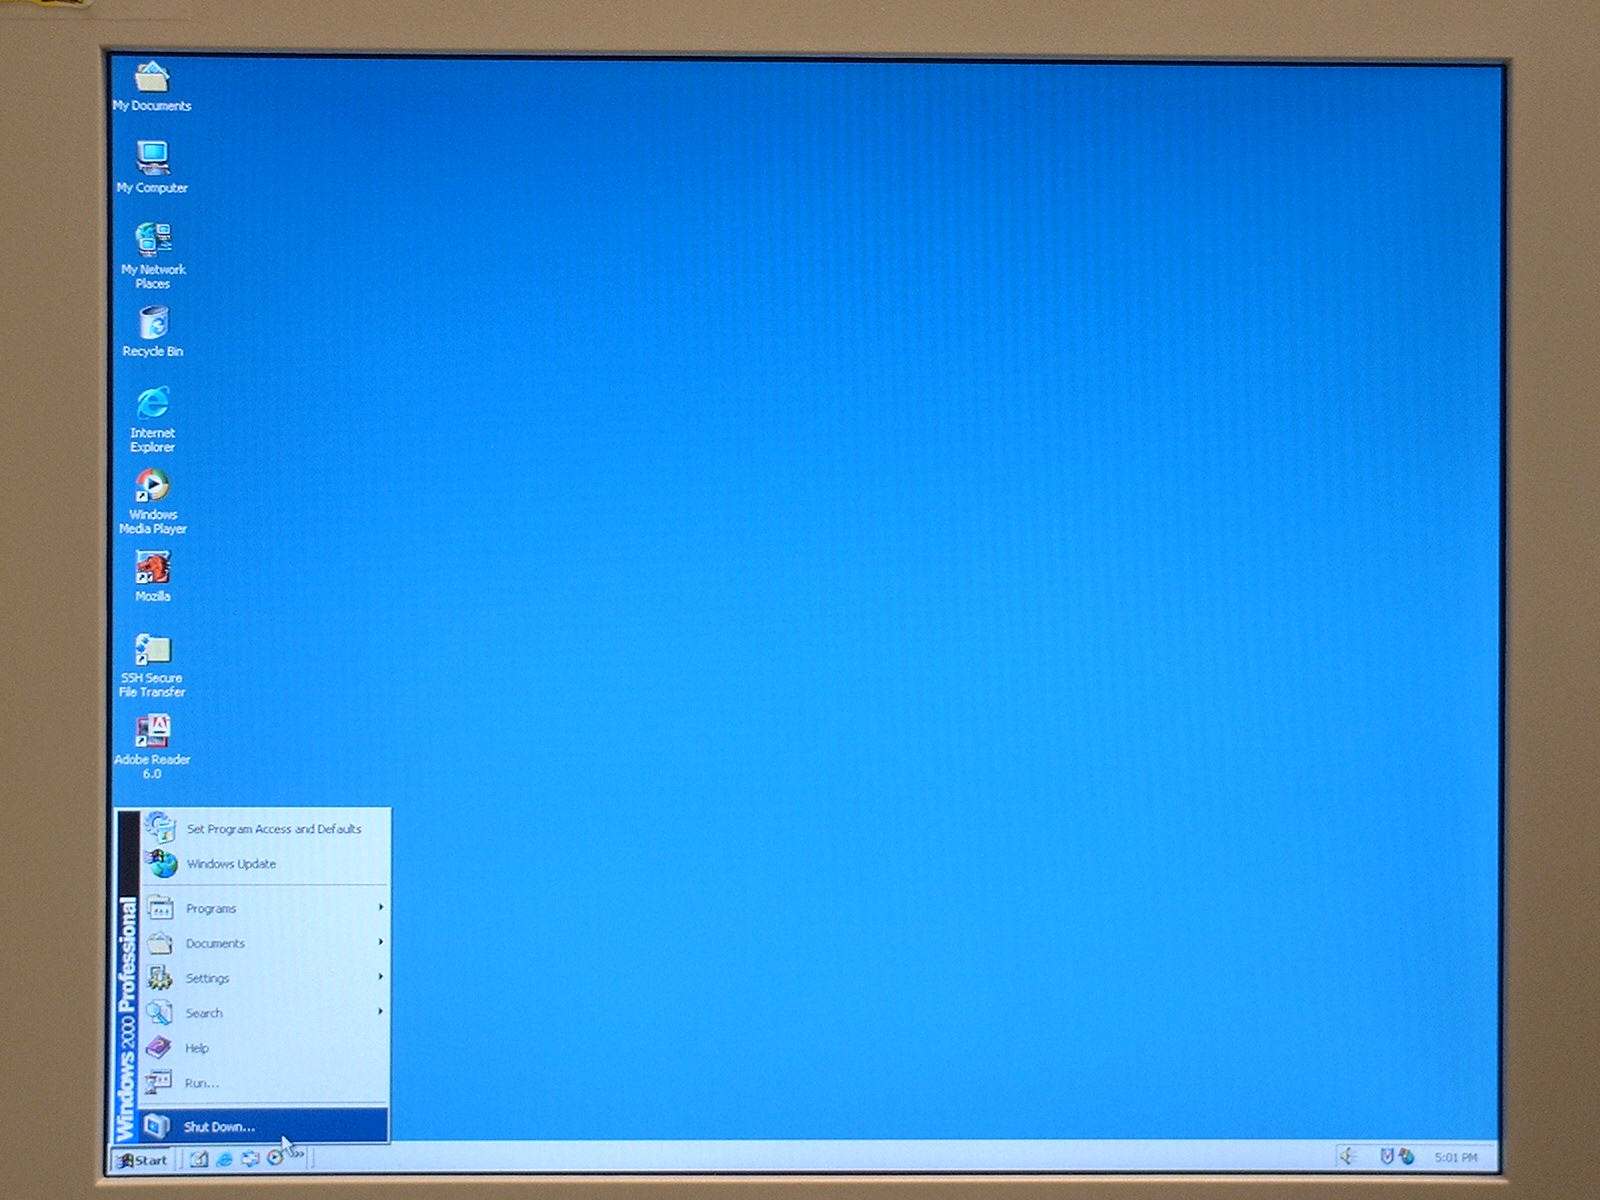This screenshot has width=1600, height=1200.
Task: Show more Quick Launch items chevron
Action: (x=298, y=1155)
